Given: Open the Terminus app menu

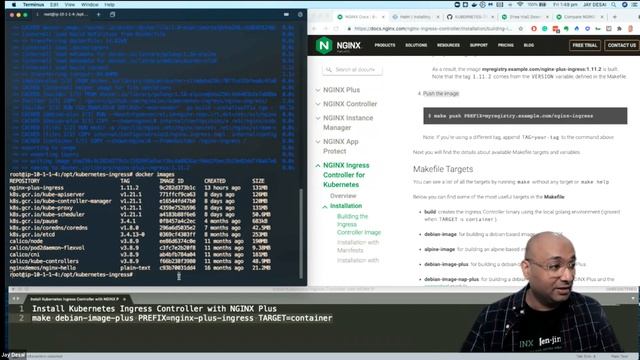Looking at the screenshot, I should point(33,4).
